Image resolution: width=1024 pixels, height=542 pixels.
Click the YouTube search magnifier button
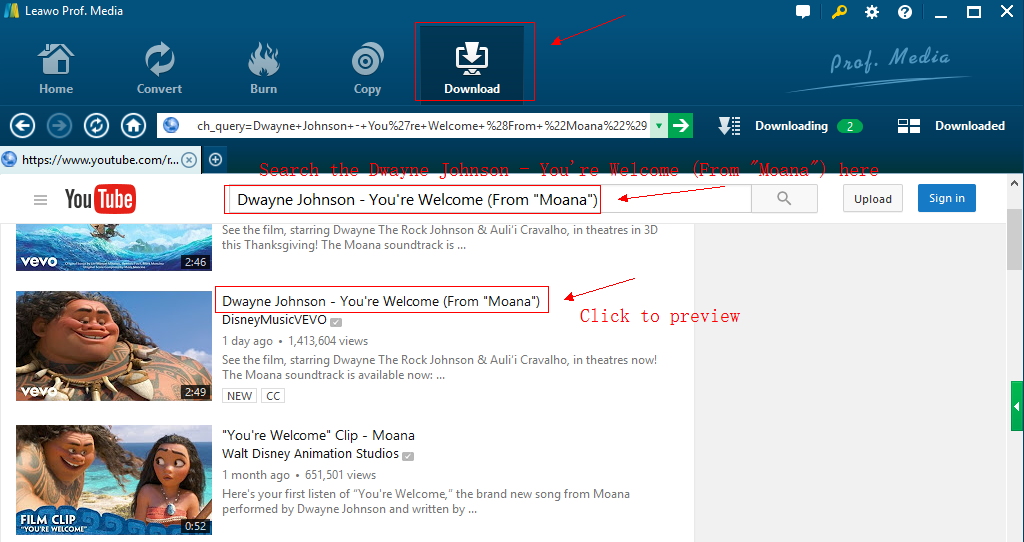[x=784, y=199]
